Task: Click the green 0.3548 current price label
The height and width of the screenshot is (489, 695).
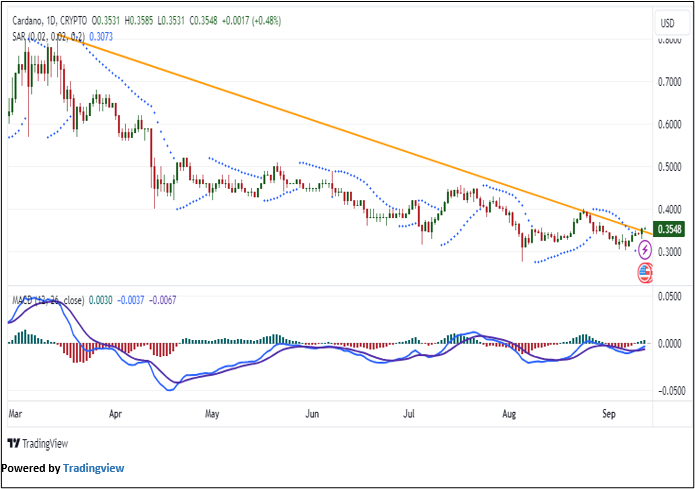Action: (x=666, y=229)
